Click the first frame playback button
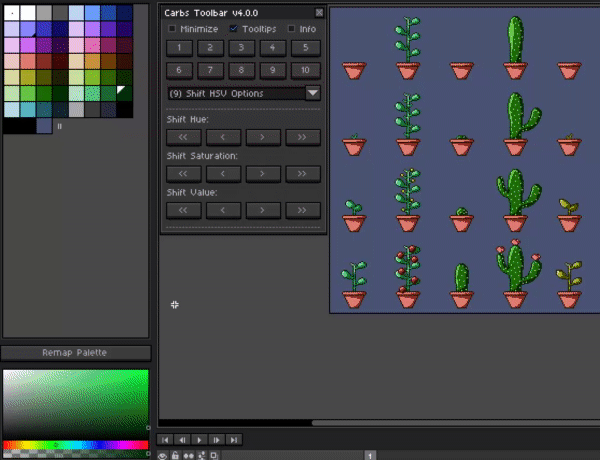This screenshot has height=460, width=600. click(x=165, y=440)
